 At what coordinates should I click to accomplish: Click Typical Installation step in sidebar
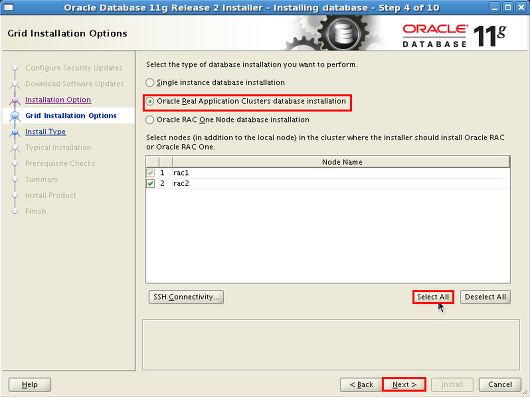pos(58,148)
